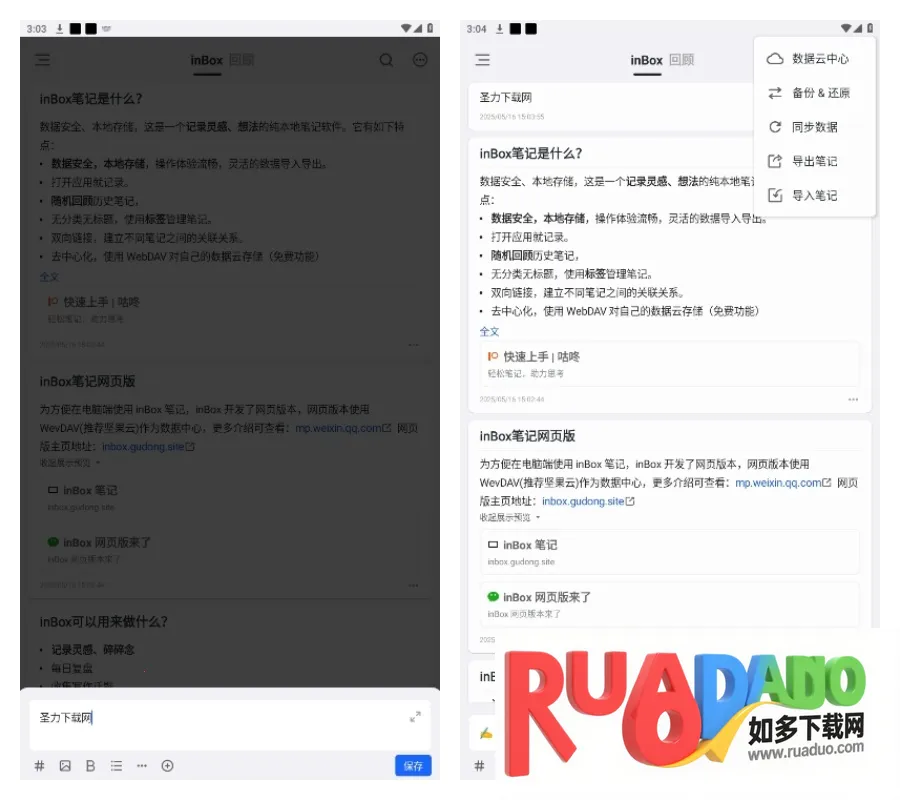
Task: Switch to inBox tab in left screen
Action: tap(207, 60)
